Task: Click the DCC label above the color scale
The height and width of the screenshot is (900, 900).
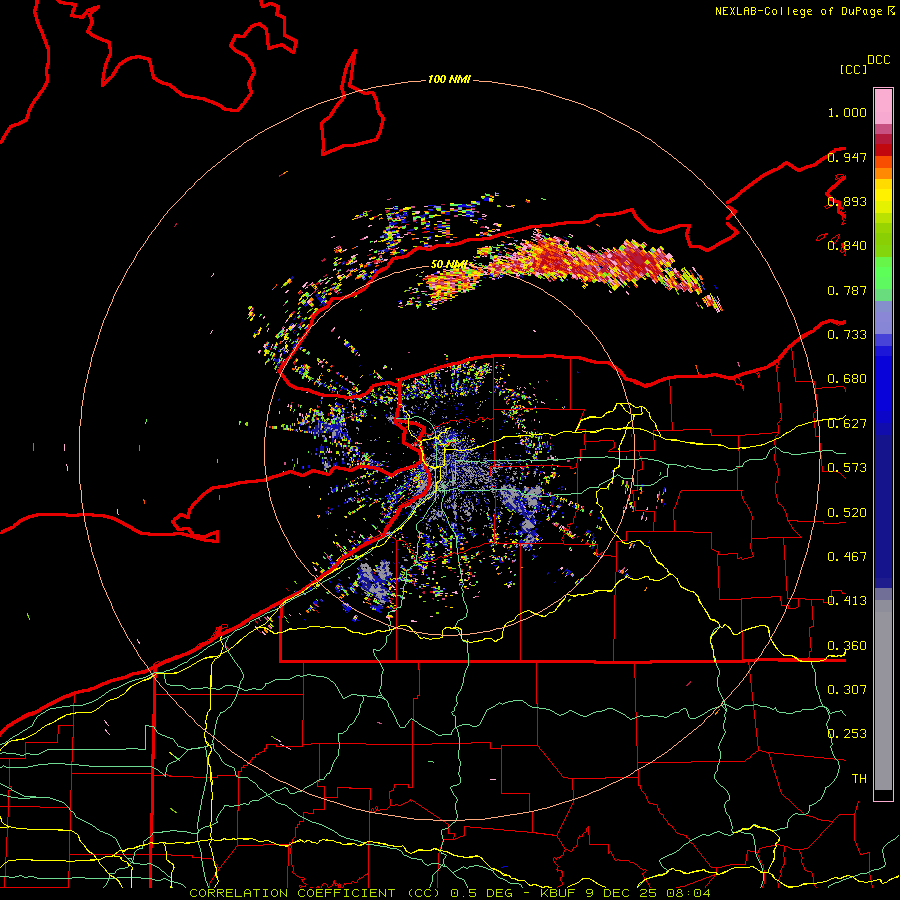Action: [x=879, y=60]
